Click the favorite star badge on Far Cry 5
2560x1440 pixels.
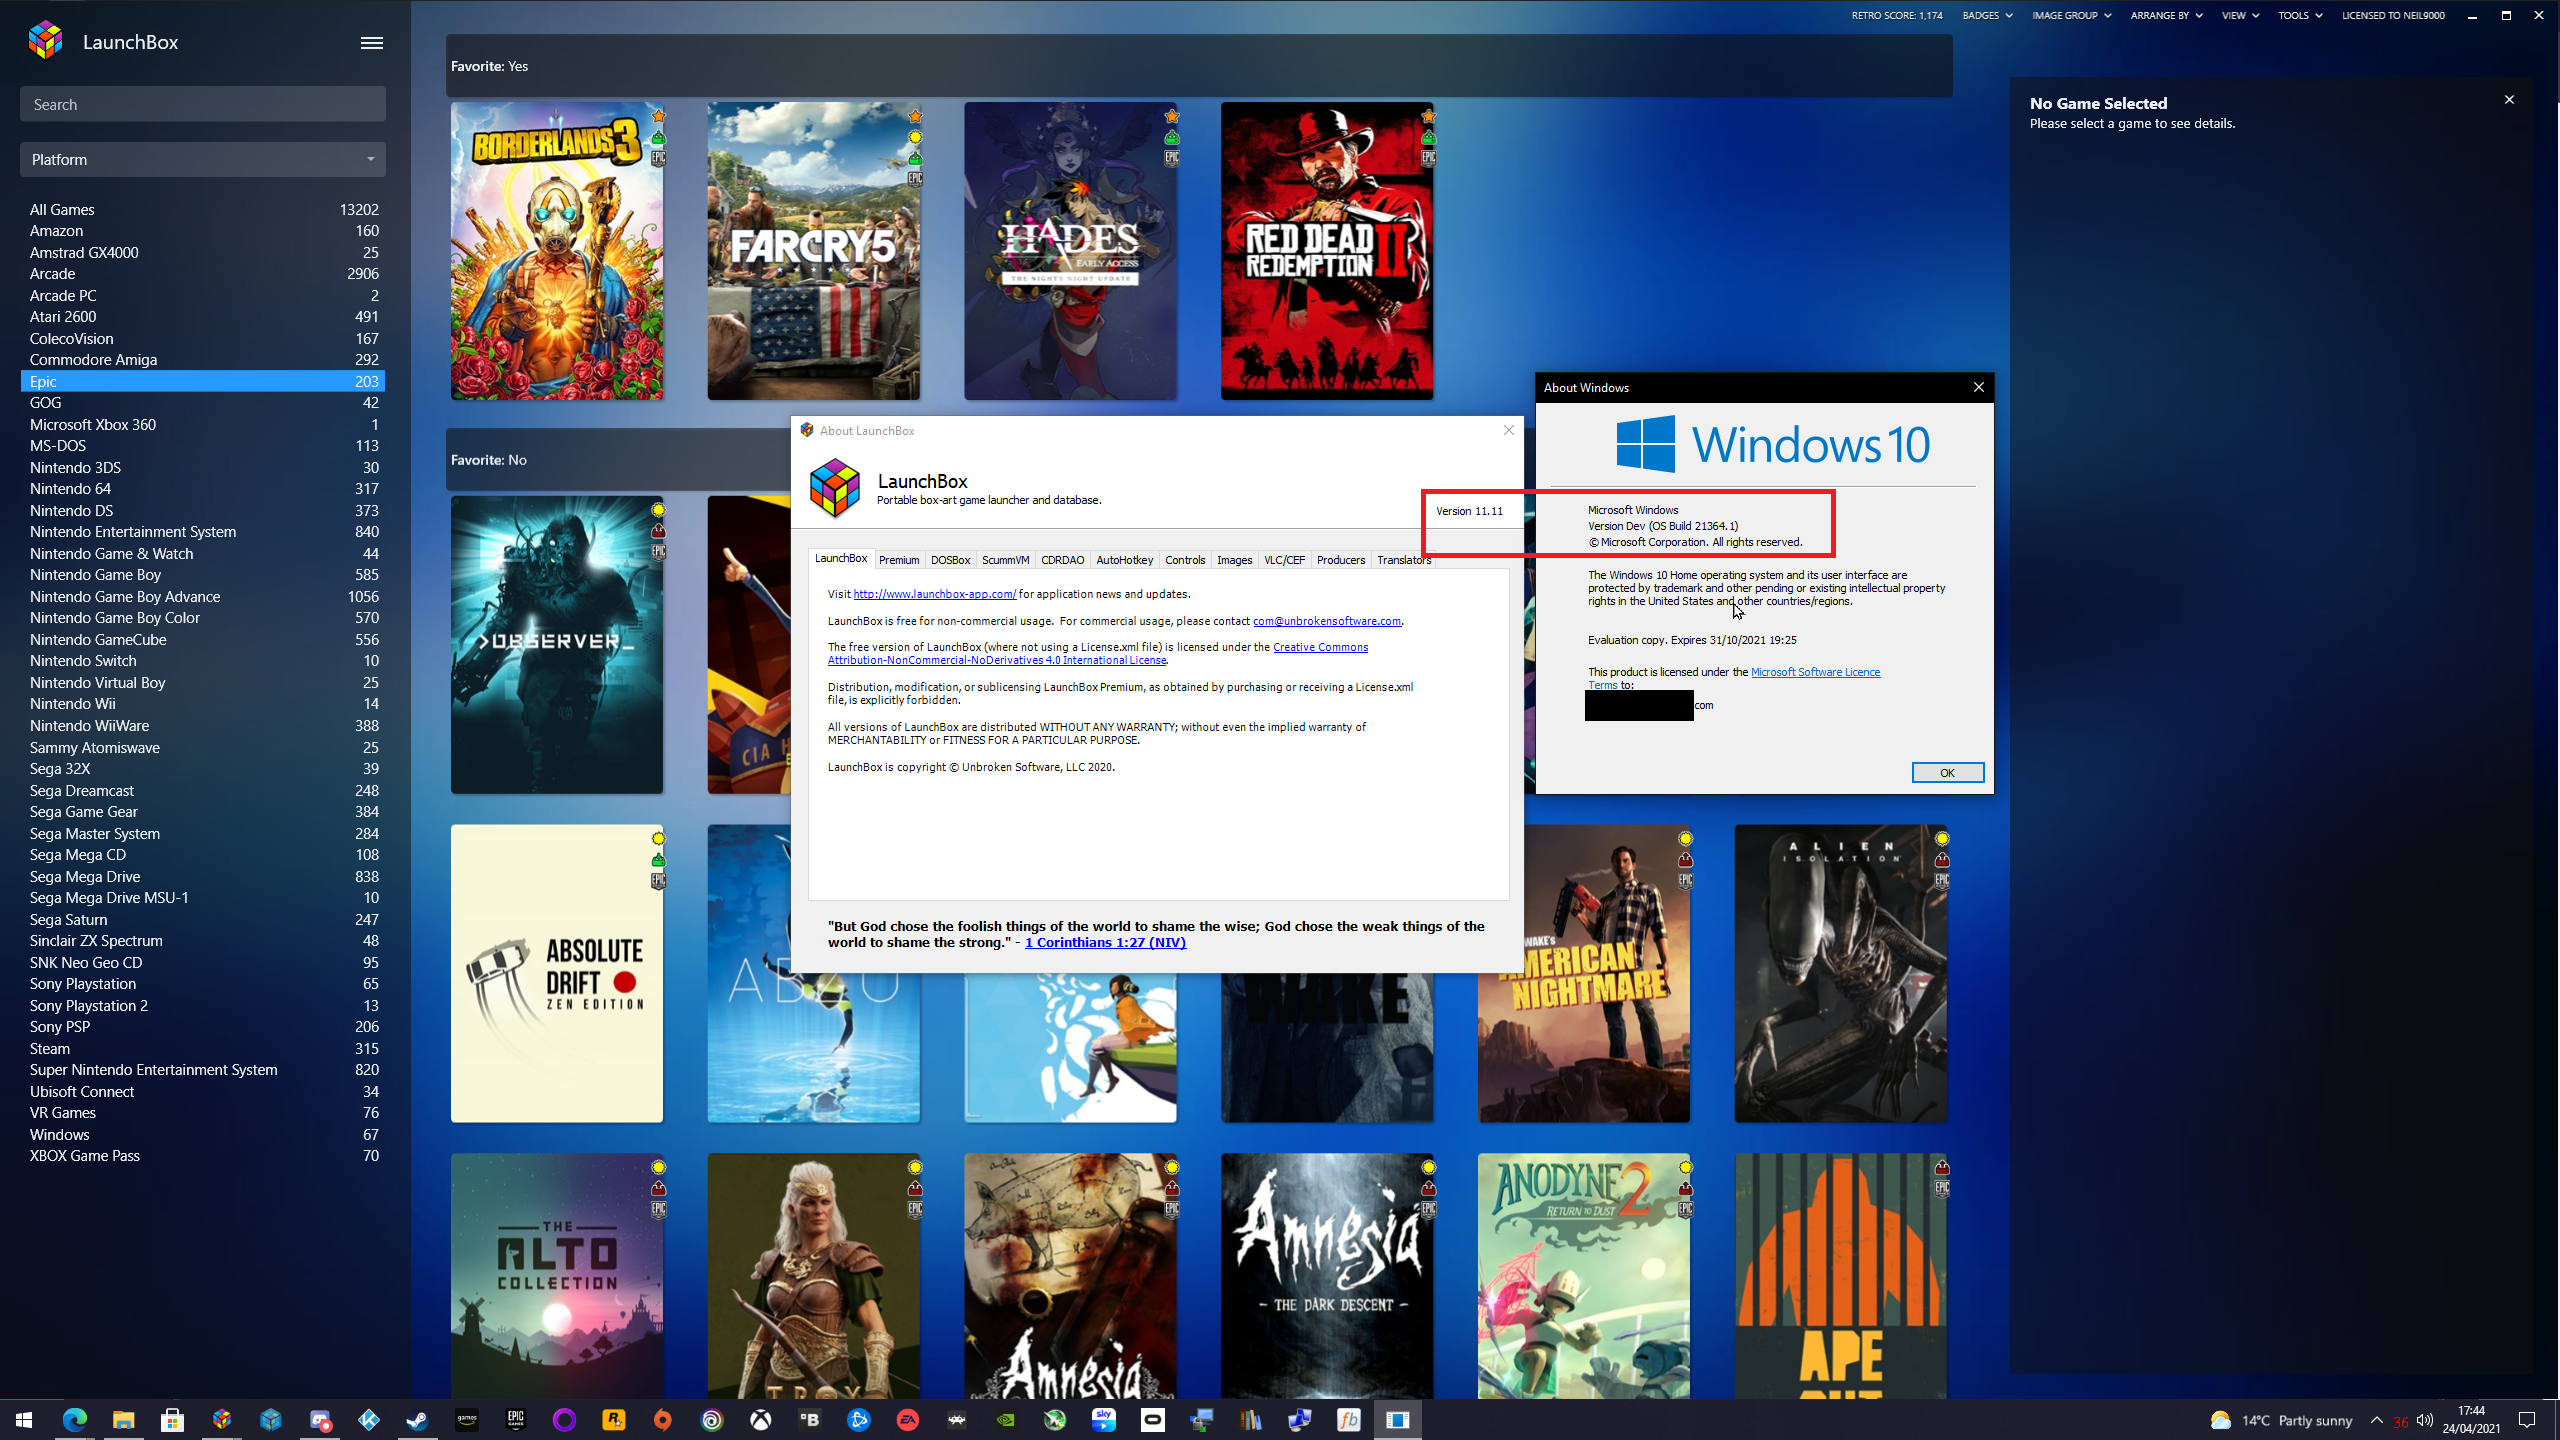[915, 116]
